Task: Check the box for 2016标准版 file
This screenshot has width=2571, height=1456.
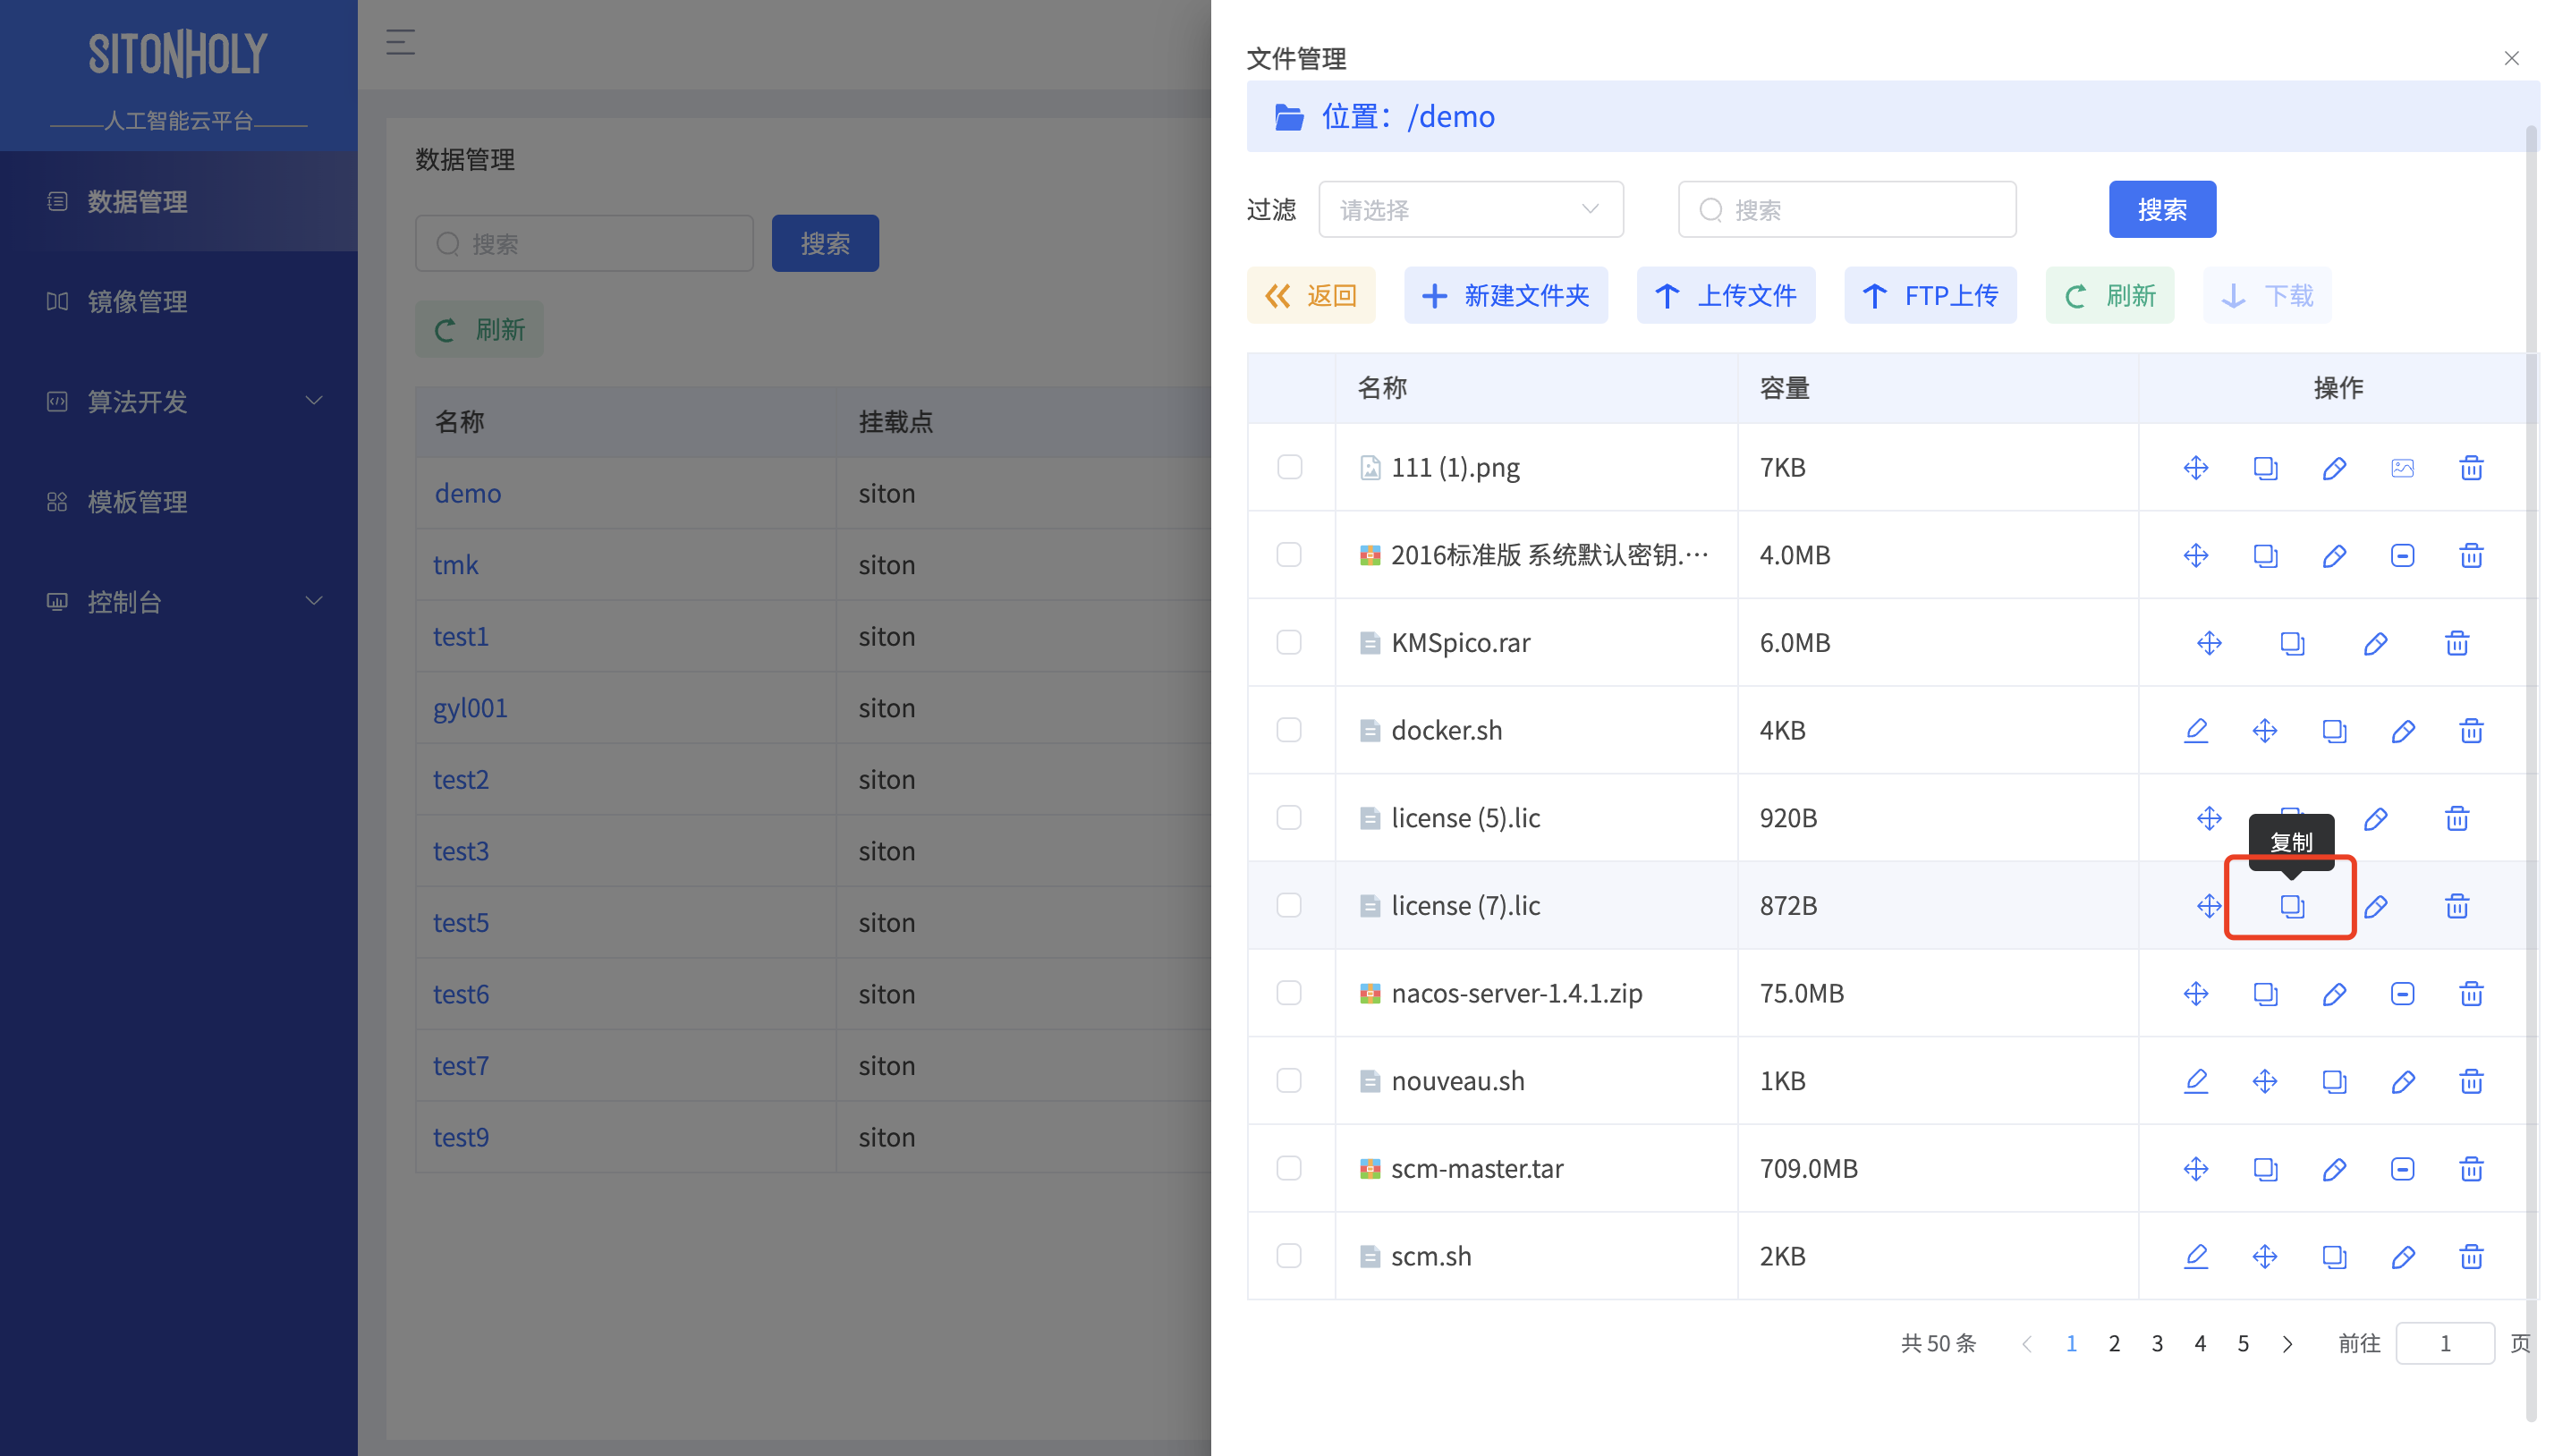Action: pyautogui.click(x=1289, y=555)
